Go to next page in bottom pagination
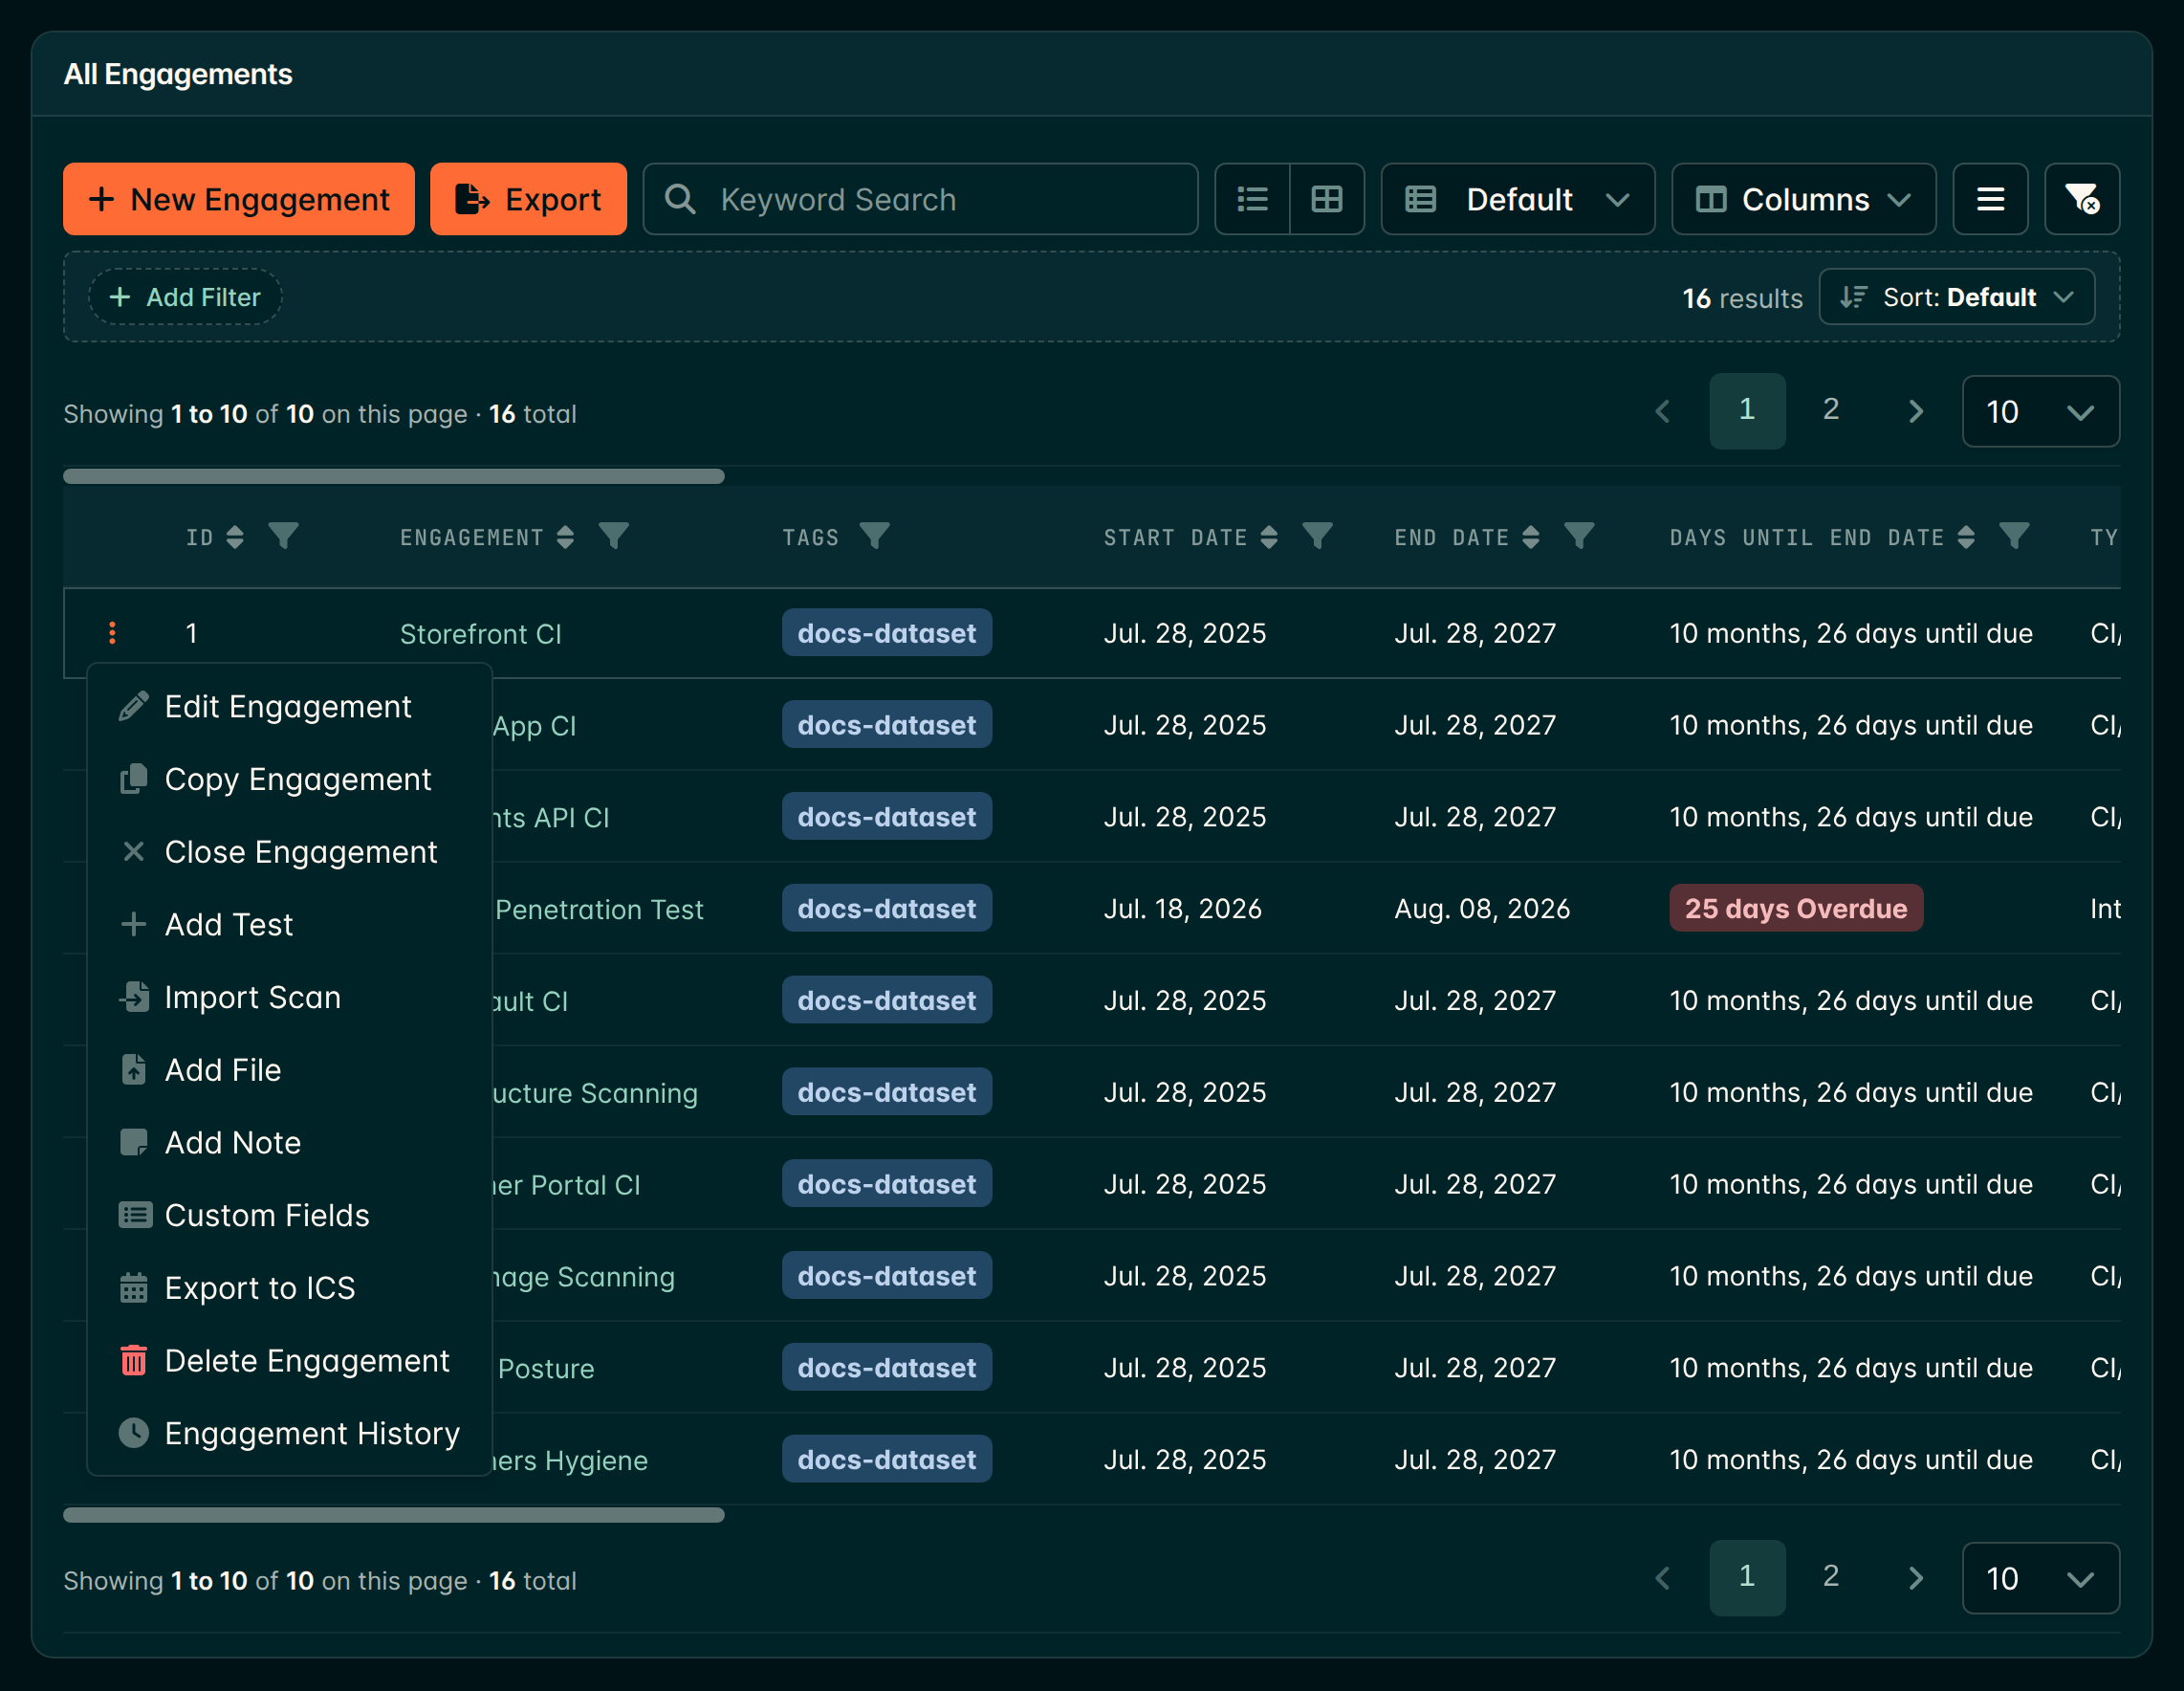The width and height of the screenshot is (2184, 1691). tap(1915, 1578)
